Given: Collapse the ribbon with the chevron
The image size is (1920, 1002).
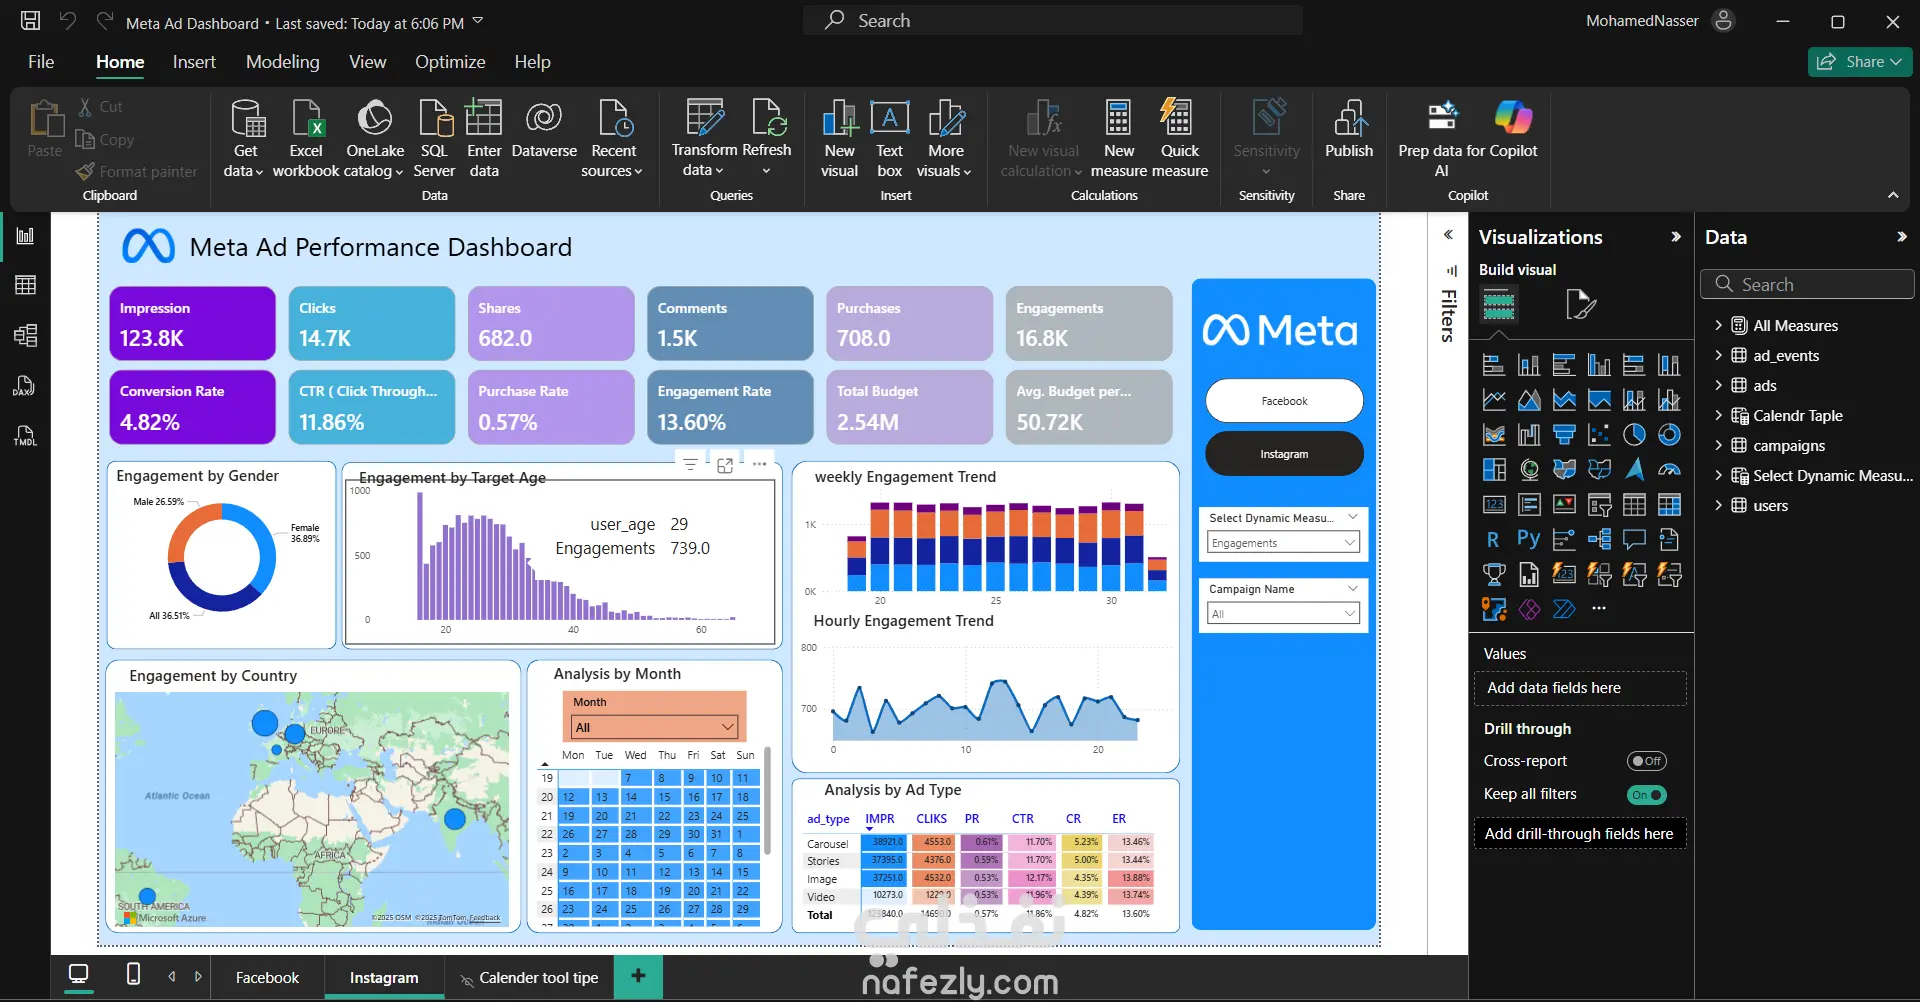Looking at the screenshot, I should click(1893, 195).
